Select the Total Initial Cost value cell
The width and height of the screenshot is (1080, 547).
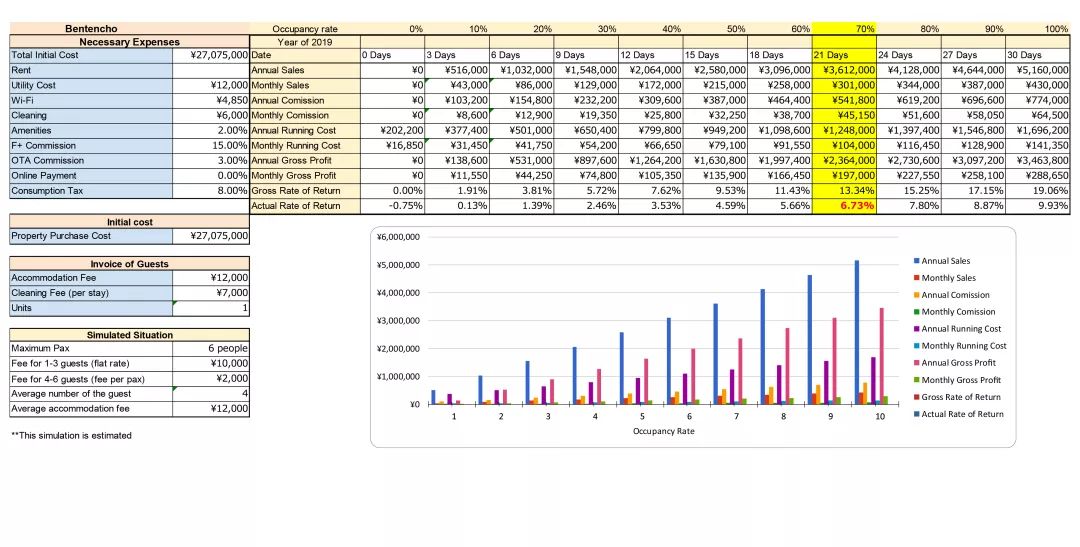211,55
